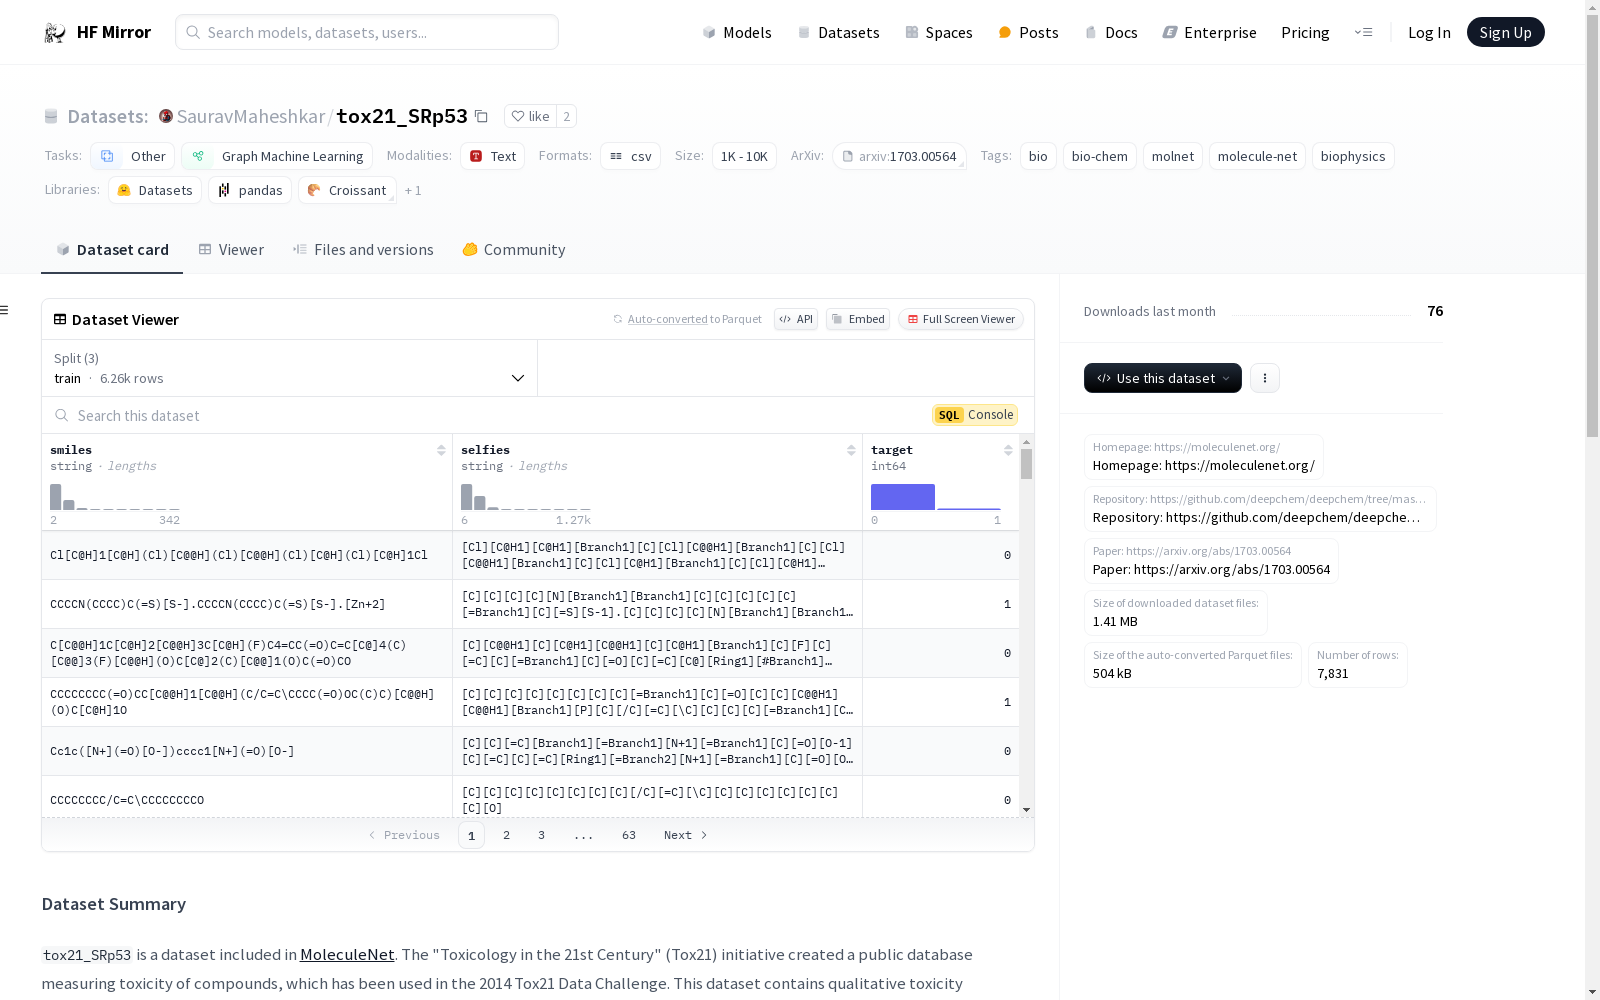Click the bio tag
1600x1000 pixels.
pos(1038,156)
